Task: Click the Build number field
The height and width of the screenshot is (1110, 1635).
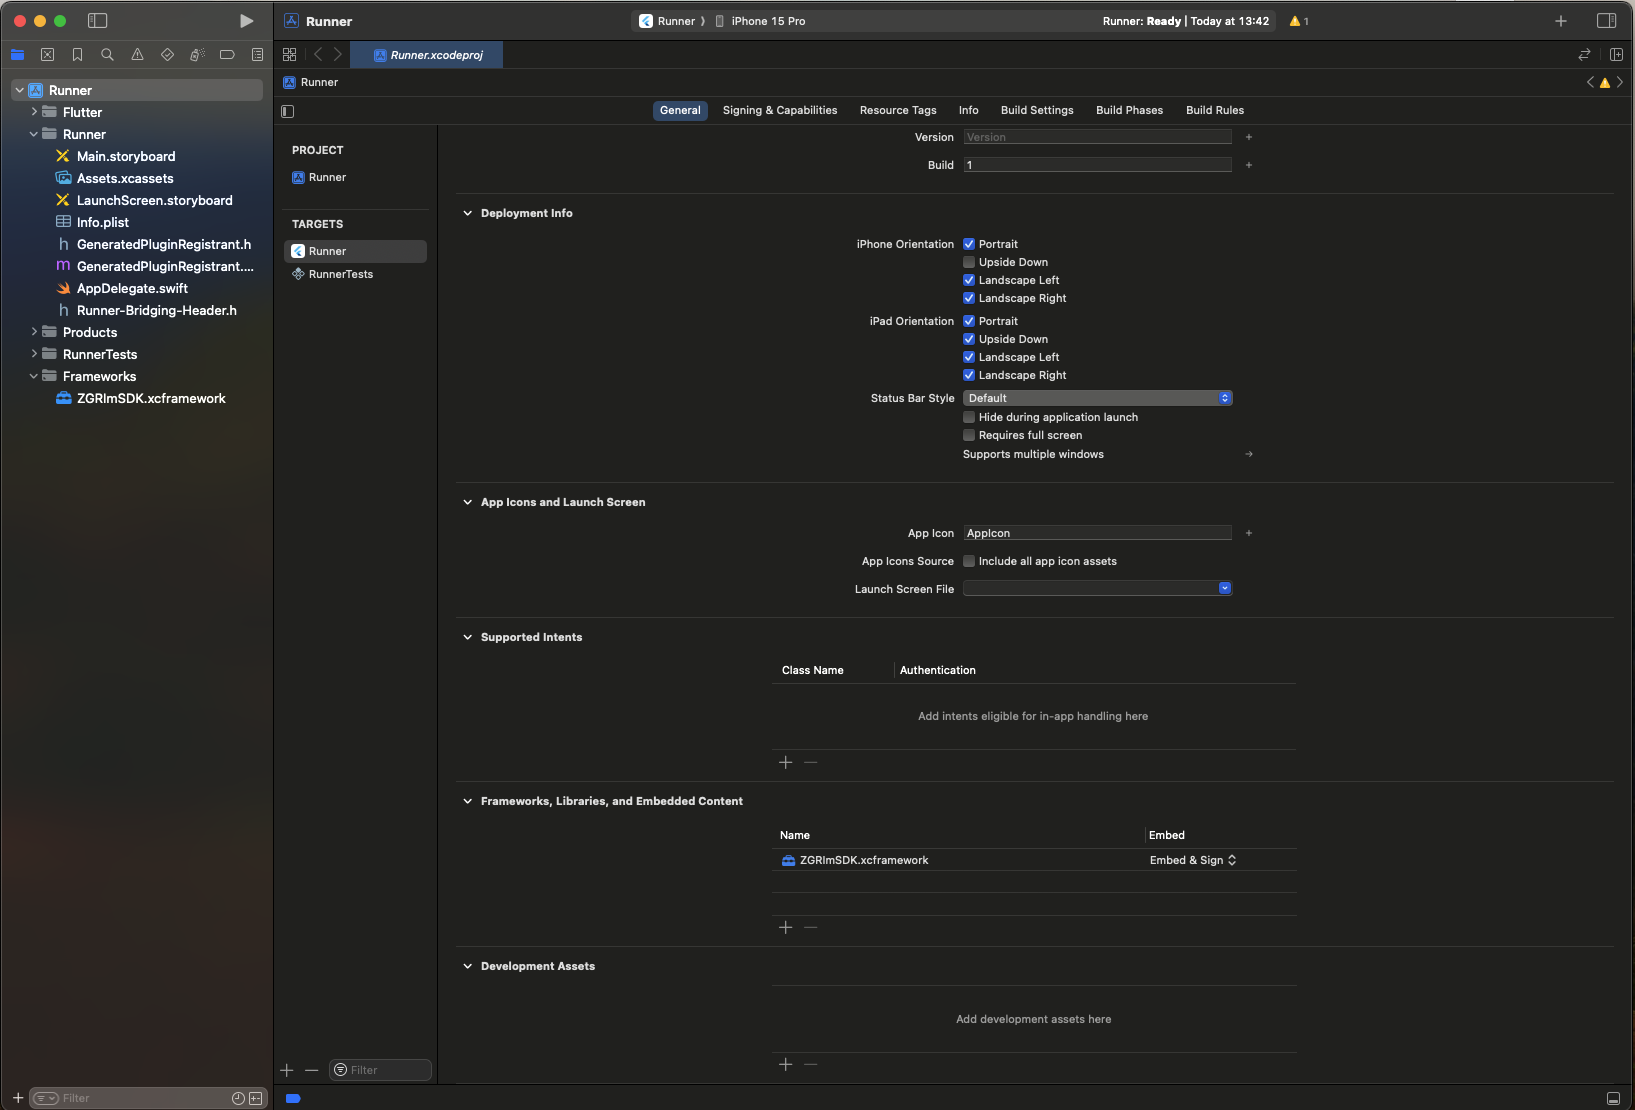Action: (x=1097, y=165)
